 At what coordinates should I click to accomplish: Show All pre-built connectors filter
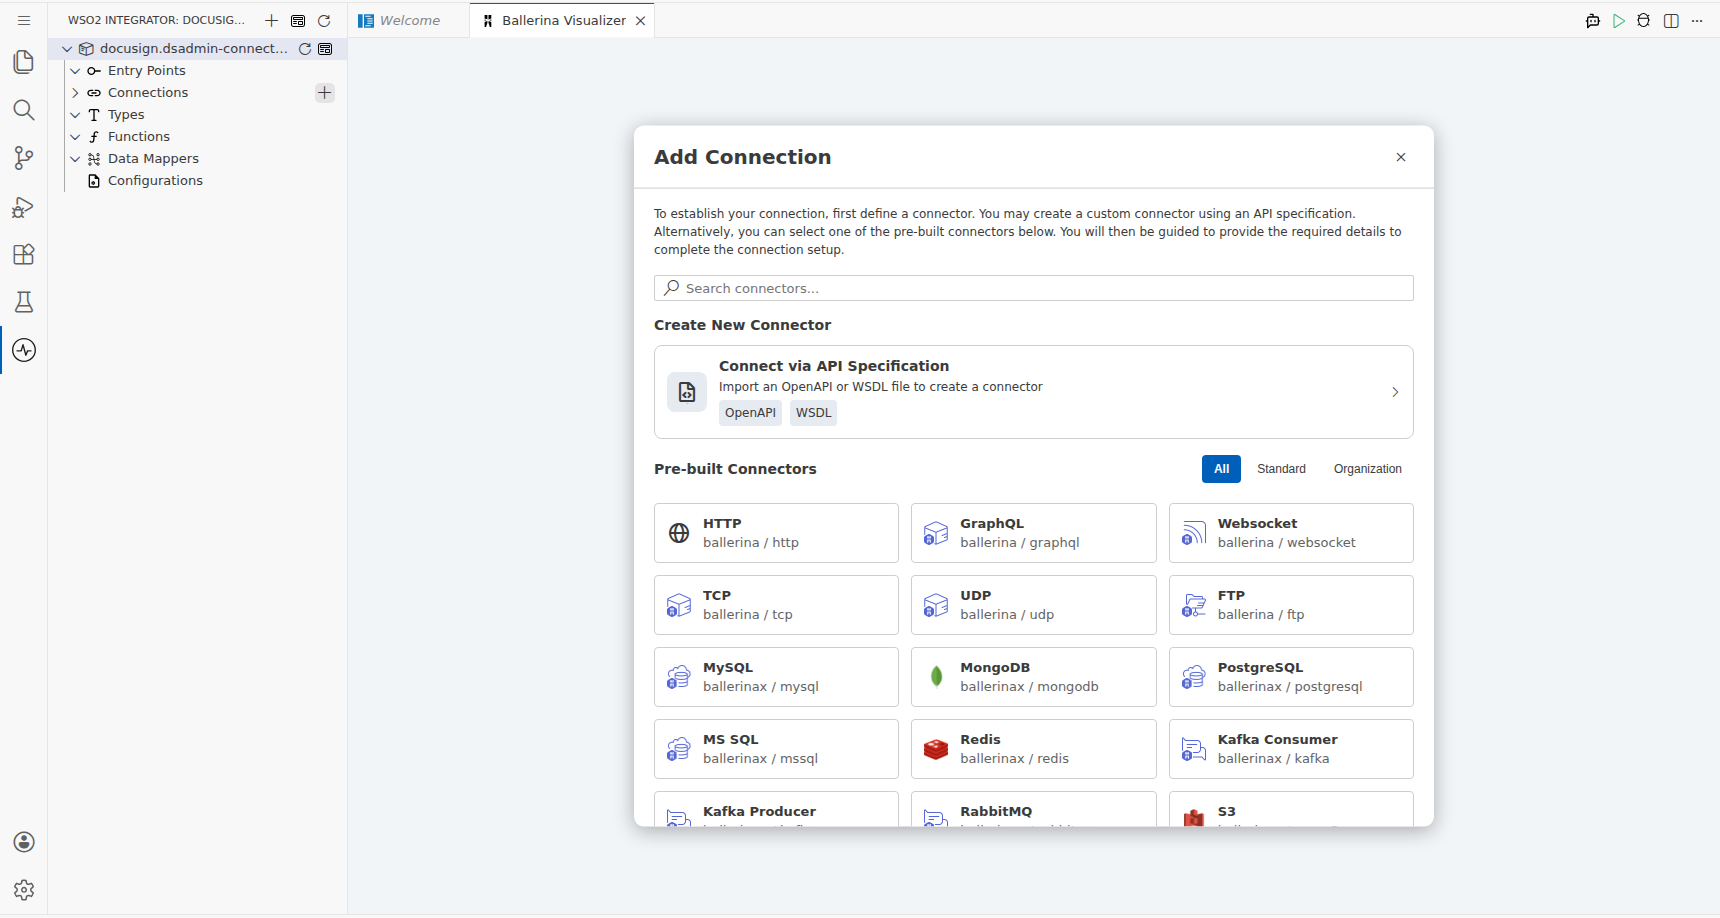click(x=1221, y=469)
